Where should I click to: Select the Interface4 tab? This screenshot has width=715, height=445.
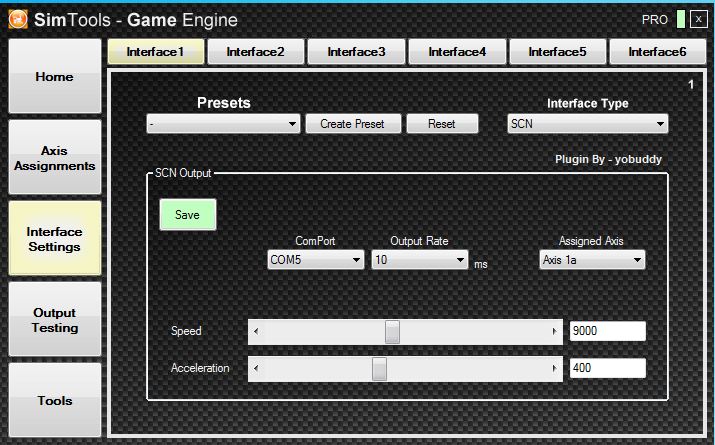(x=457, y=52)
